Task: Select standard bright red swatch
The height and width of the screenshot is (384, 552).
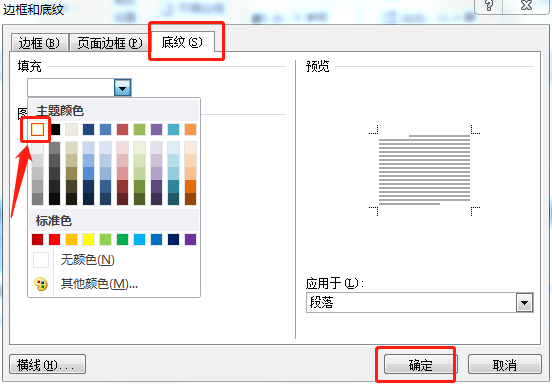Action: [55, 239]
